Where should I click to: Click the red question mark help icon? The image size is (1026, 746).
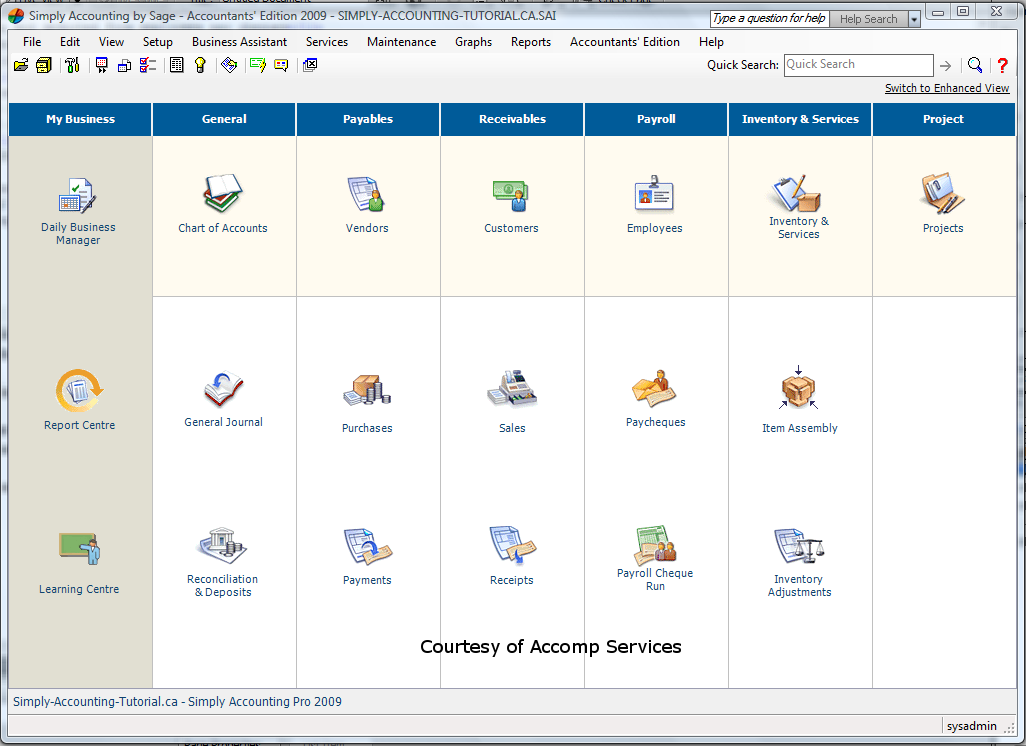[x=1002, y=65]
